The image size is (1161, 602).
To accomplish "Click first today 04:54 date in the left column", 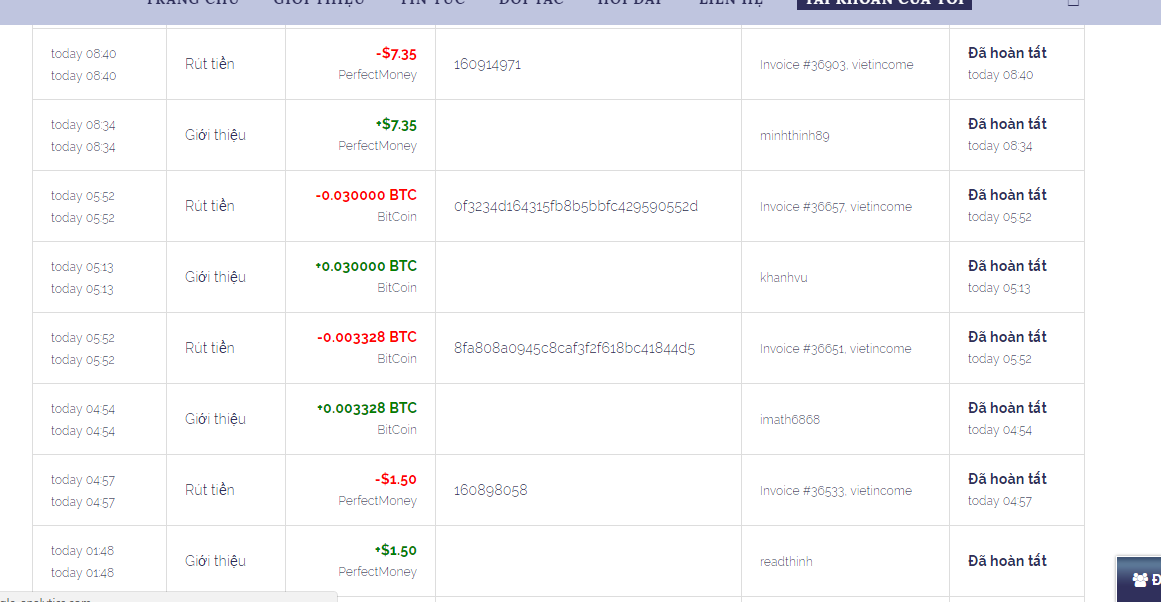I will [x=83, y=409].
